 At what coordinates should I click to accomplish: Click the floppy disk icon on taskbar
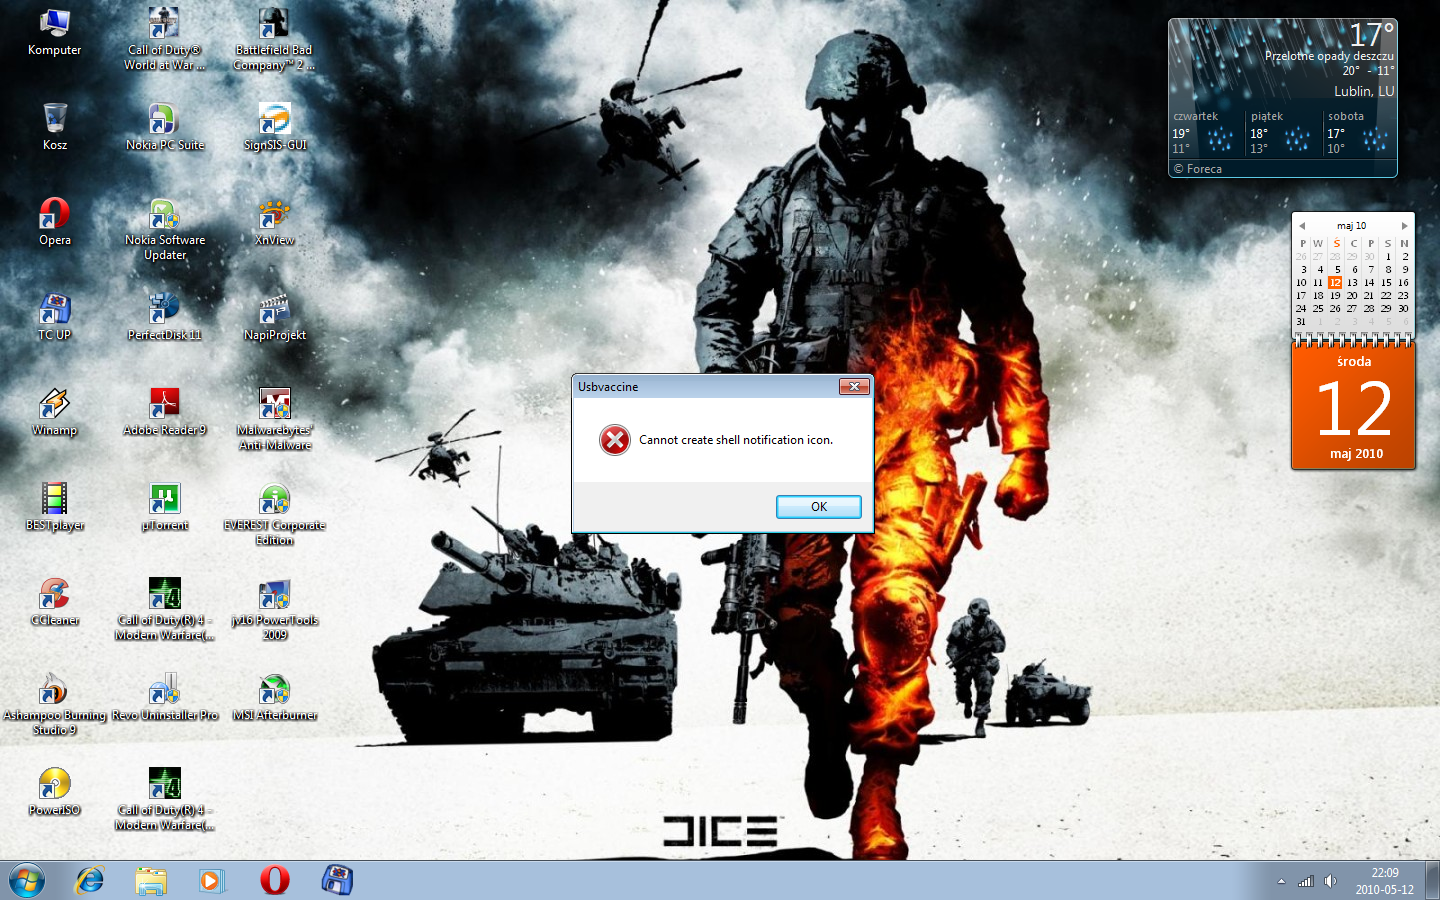pos(337,880)
